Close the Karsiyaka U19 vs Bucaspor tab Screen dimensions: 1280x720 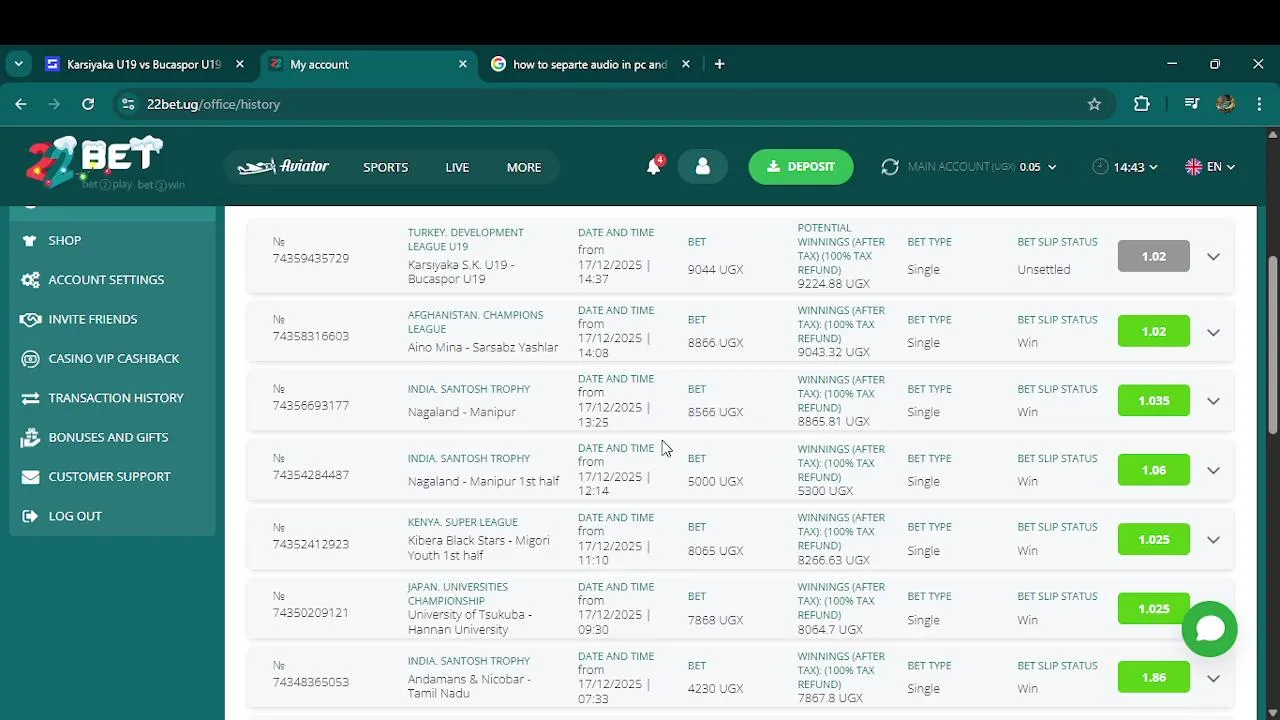[239, 64]
